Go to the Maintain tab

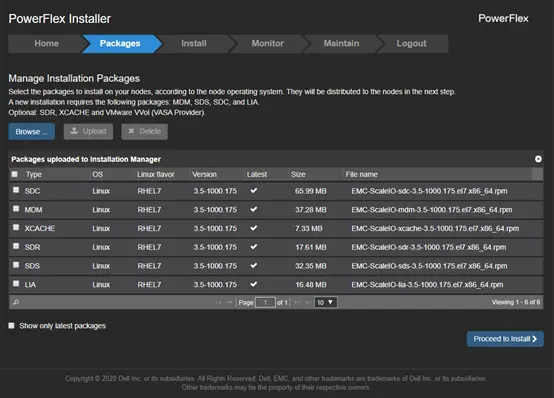[x=341, y=43]
